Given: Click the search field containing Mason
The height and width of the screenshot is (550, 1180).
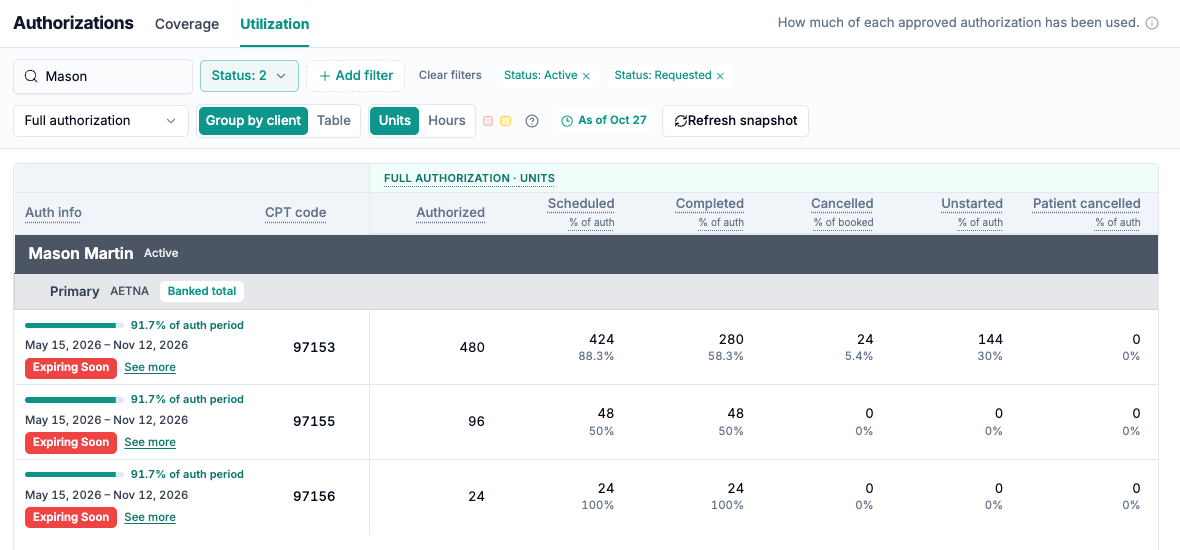Looking at the screenshot, I should click(x=103, y=76).
